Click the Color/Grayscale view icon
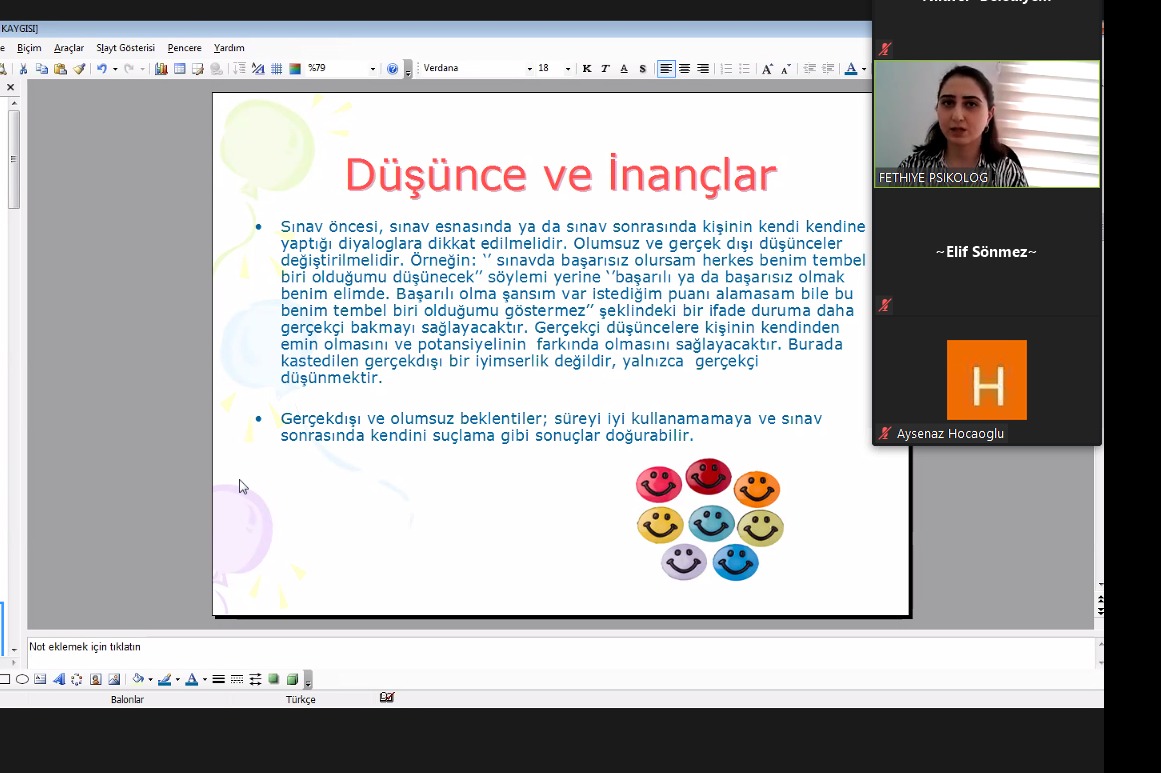1161x773 pixels. coord(295,69)
